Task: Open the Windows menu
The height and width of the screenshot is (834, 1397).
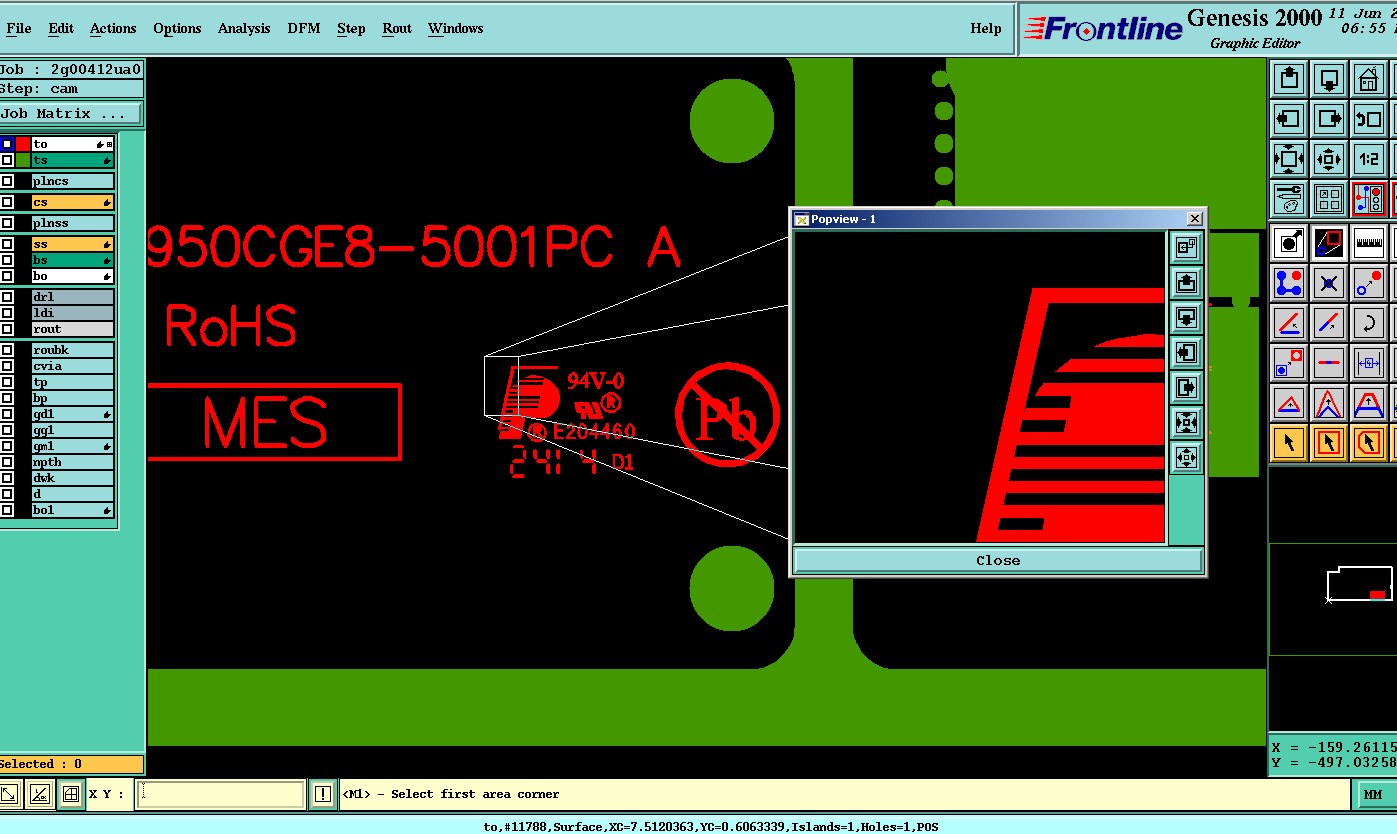Action: coord(455,28)
